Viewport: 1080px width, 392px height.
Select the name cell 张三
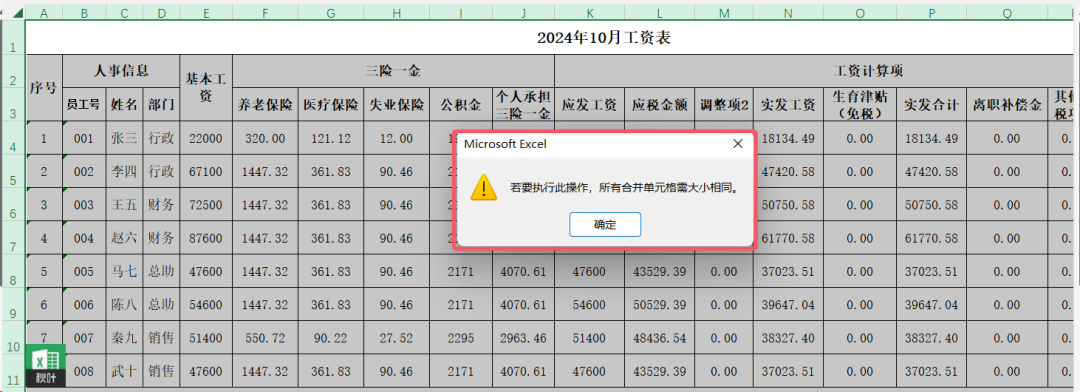[124, 138]
